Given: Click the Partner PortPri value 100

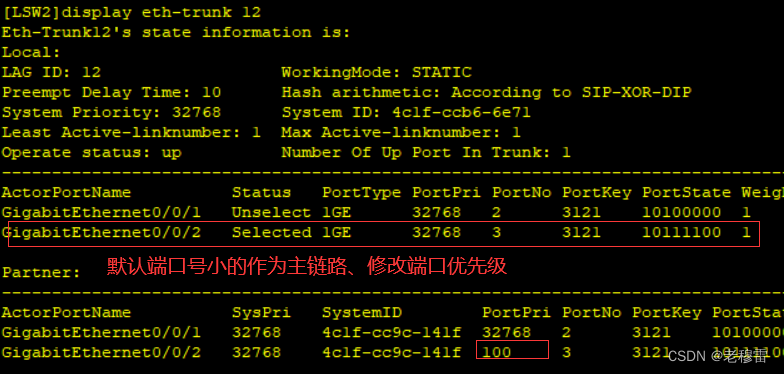Looking at the screenshot, I should [496, 352].
